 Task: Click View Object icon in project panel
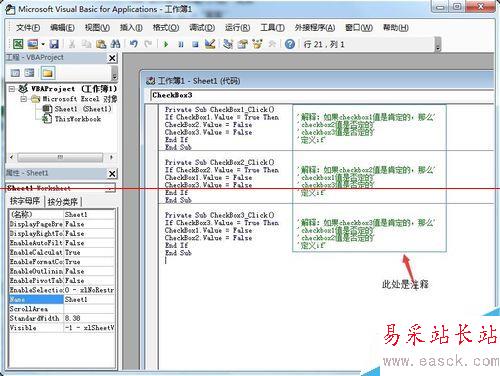click(30, 73)
